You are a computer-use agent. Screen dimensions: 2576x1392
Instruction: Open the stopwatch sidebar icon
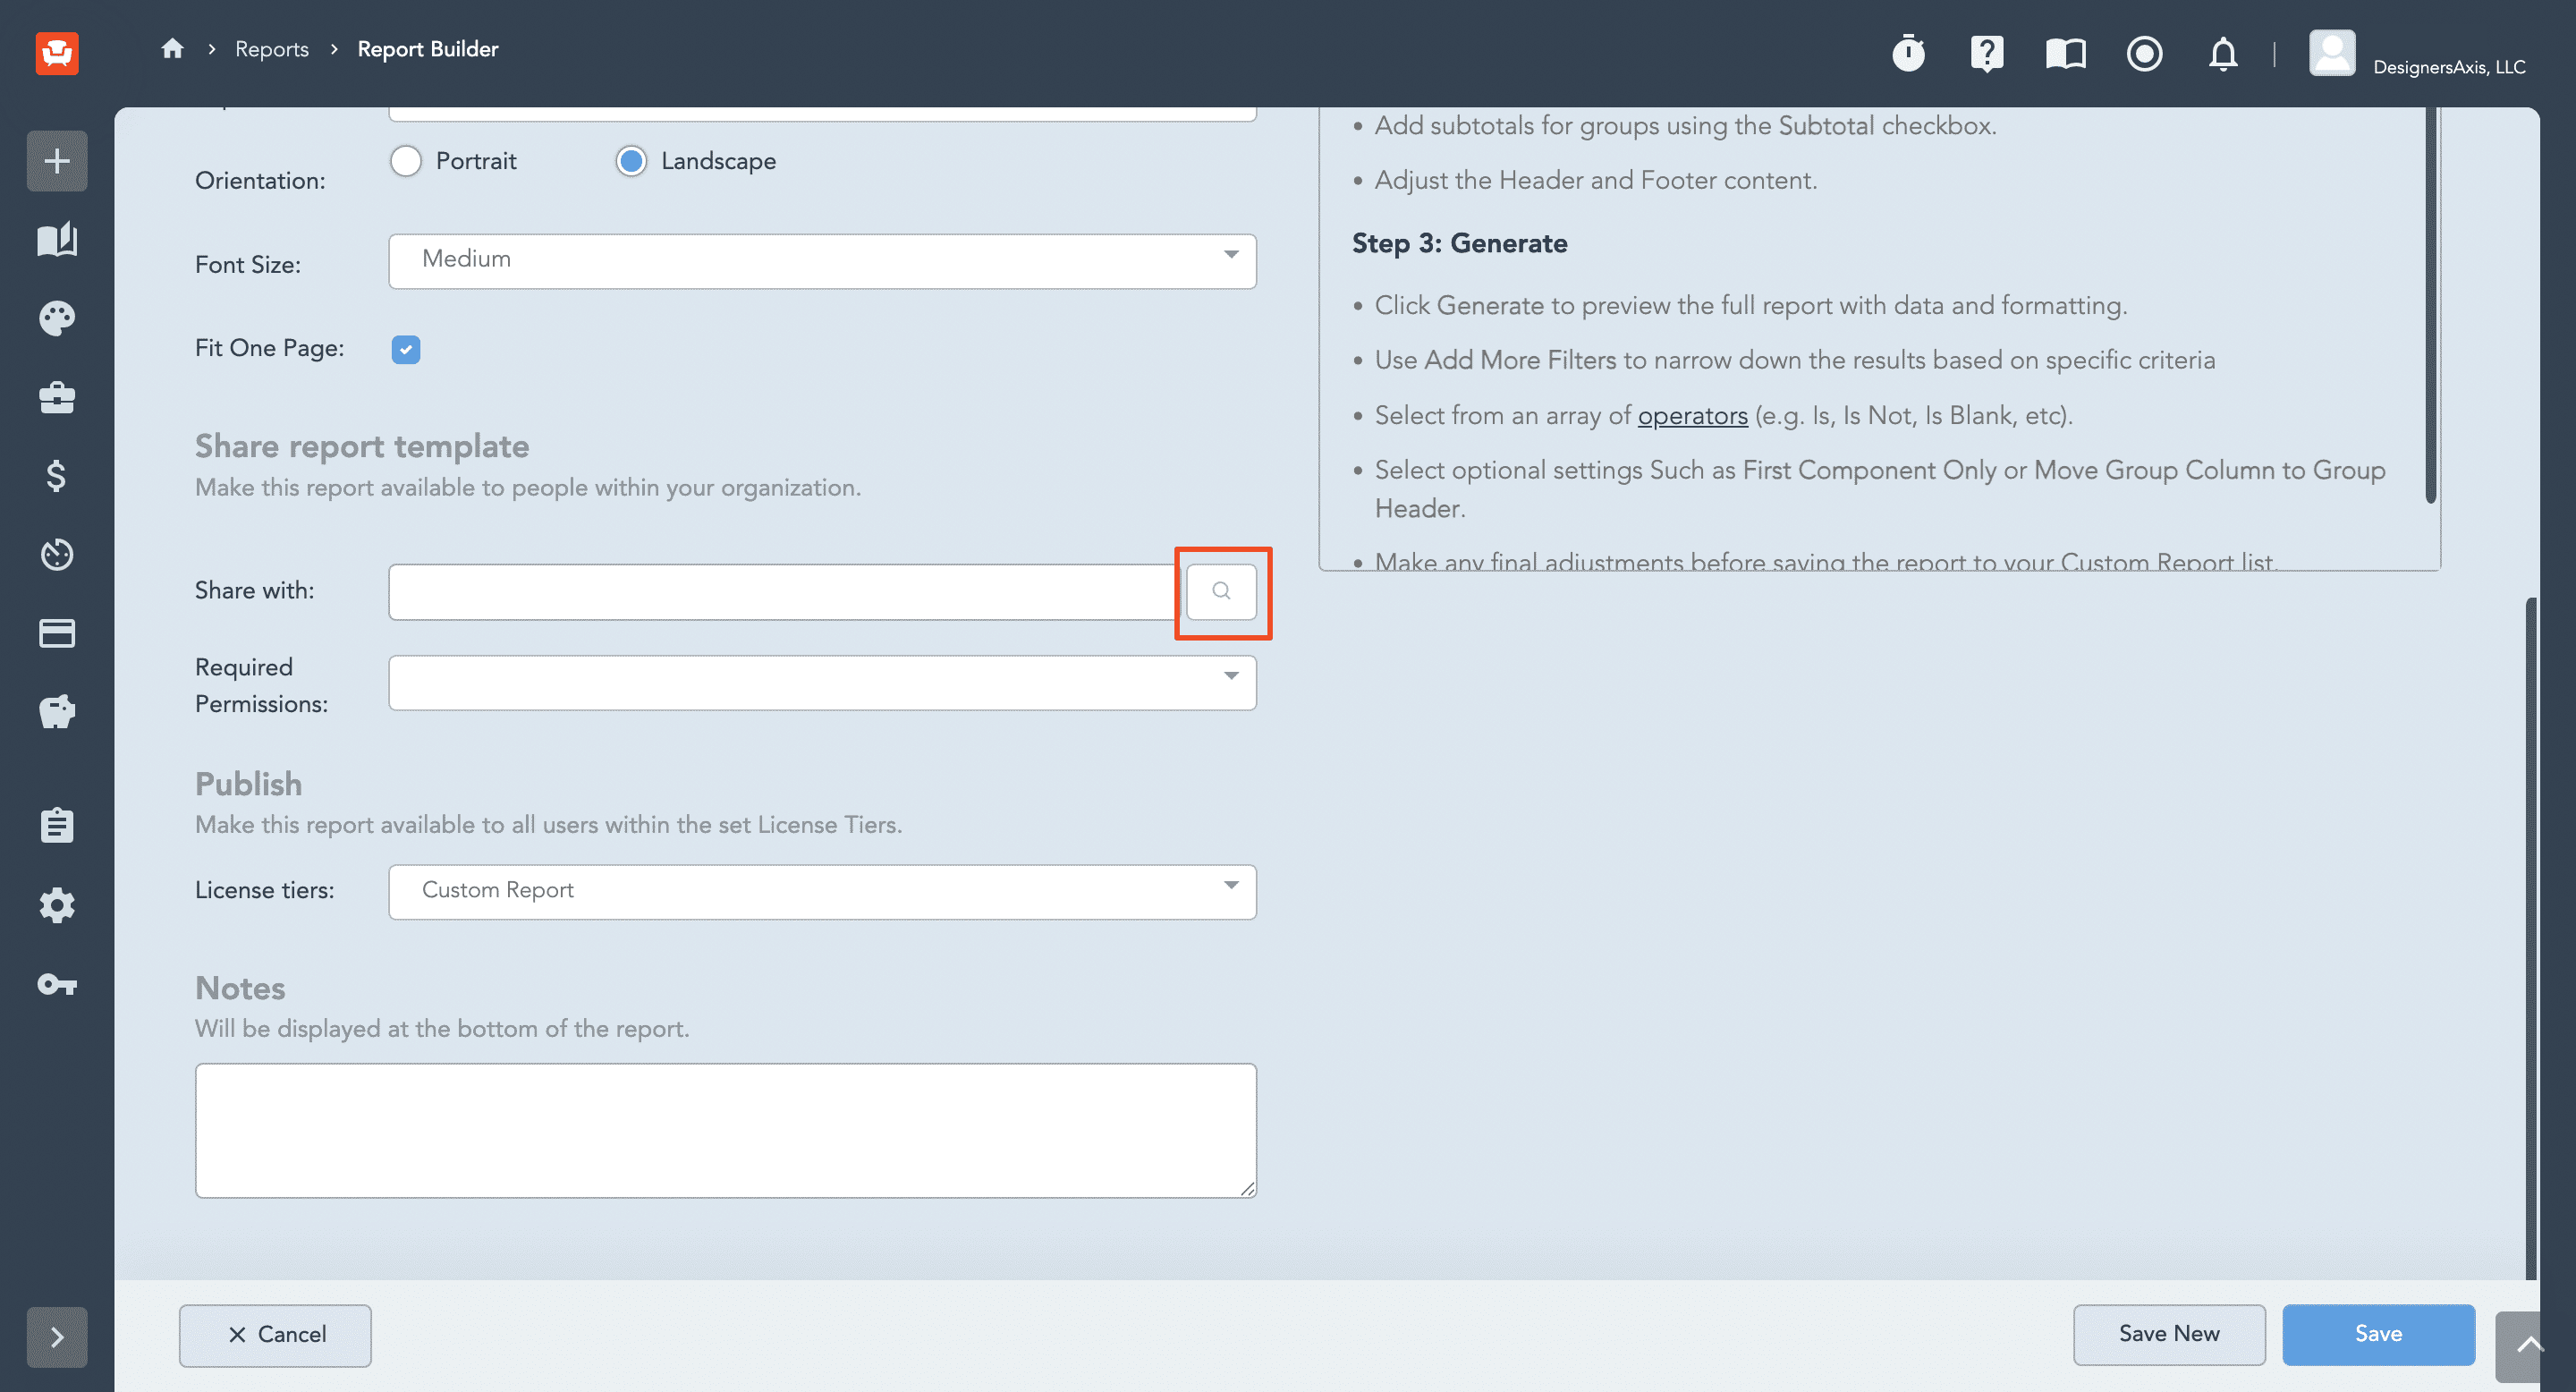point(57,554)
